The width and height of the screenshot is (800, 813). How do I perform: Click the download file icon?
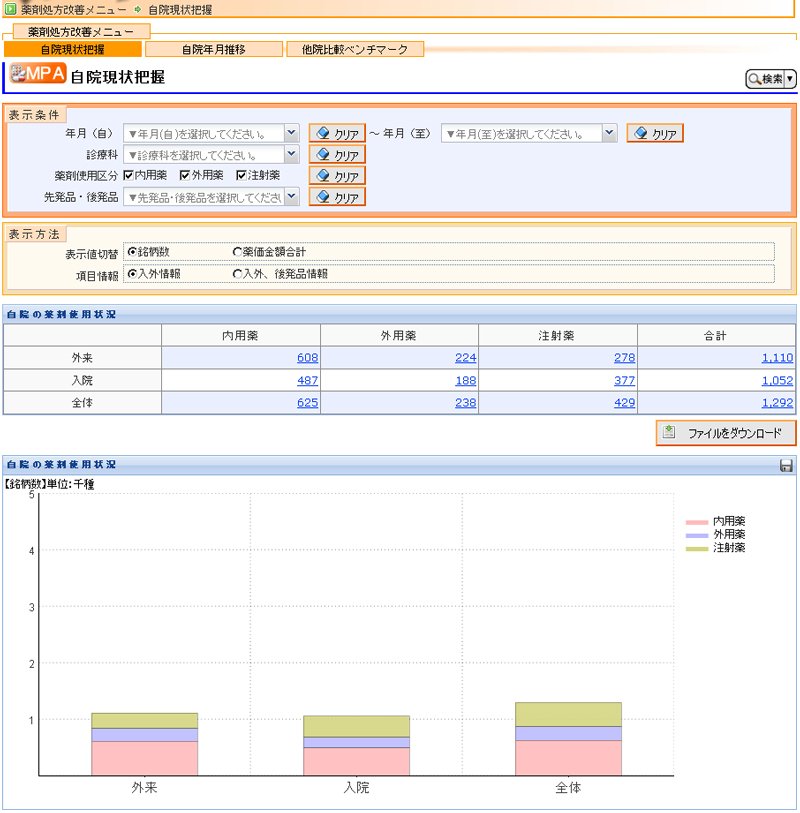click(669, 431)
